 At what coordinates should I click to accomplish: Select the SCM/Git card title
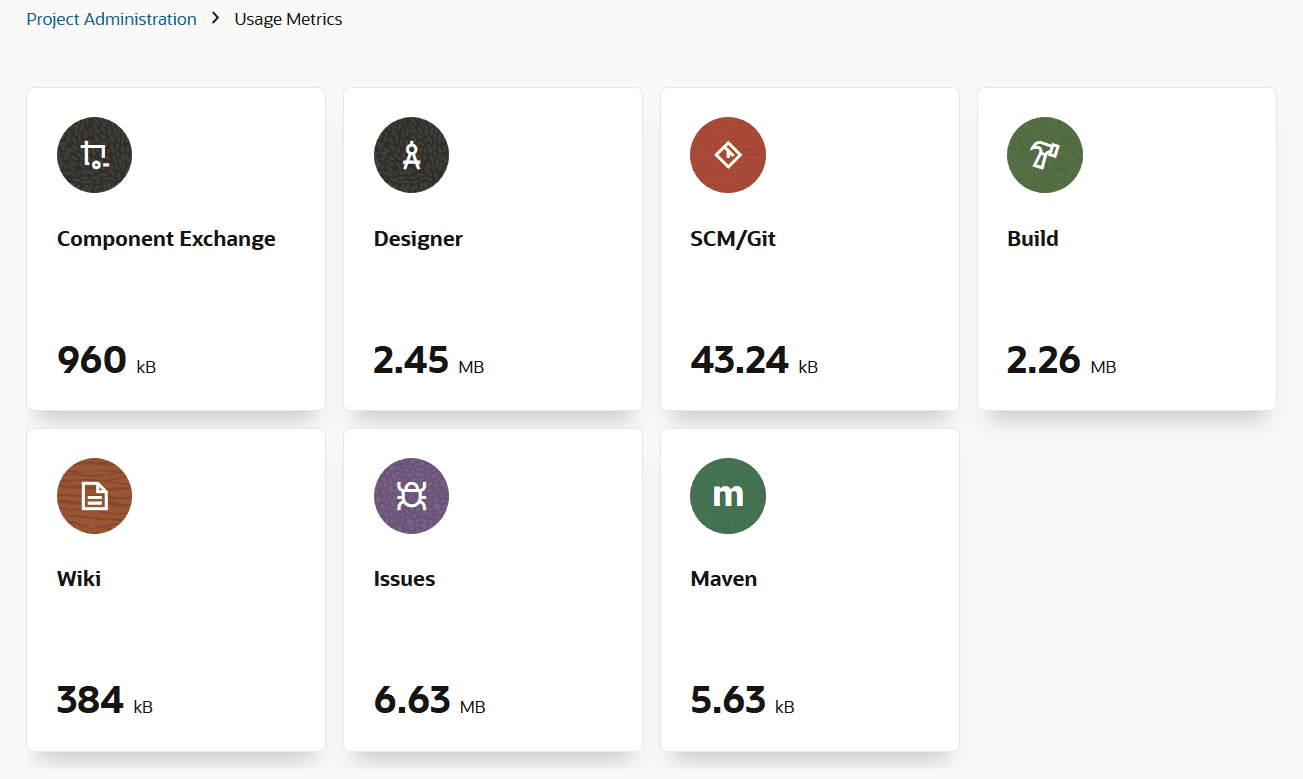733,239
